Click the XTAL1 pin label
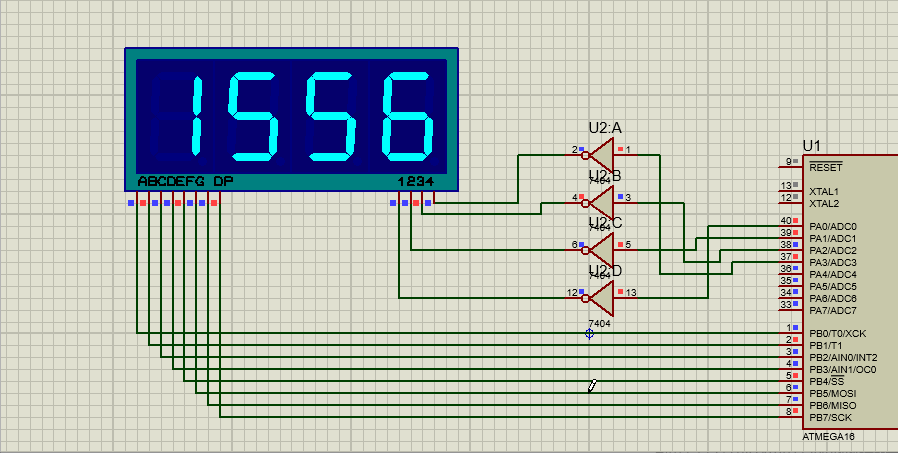The height and width of the screenshot is (453, 898). 824,191
